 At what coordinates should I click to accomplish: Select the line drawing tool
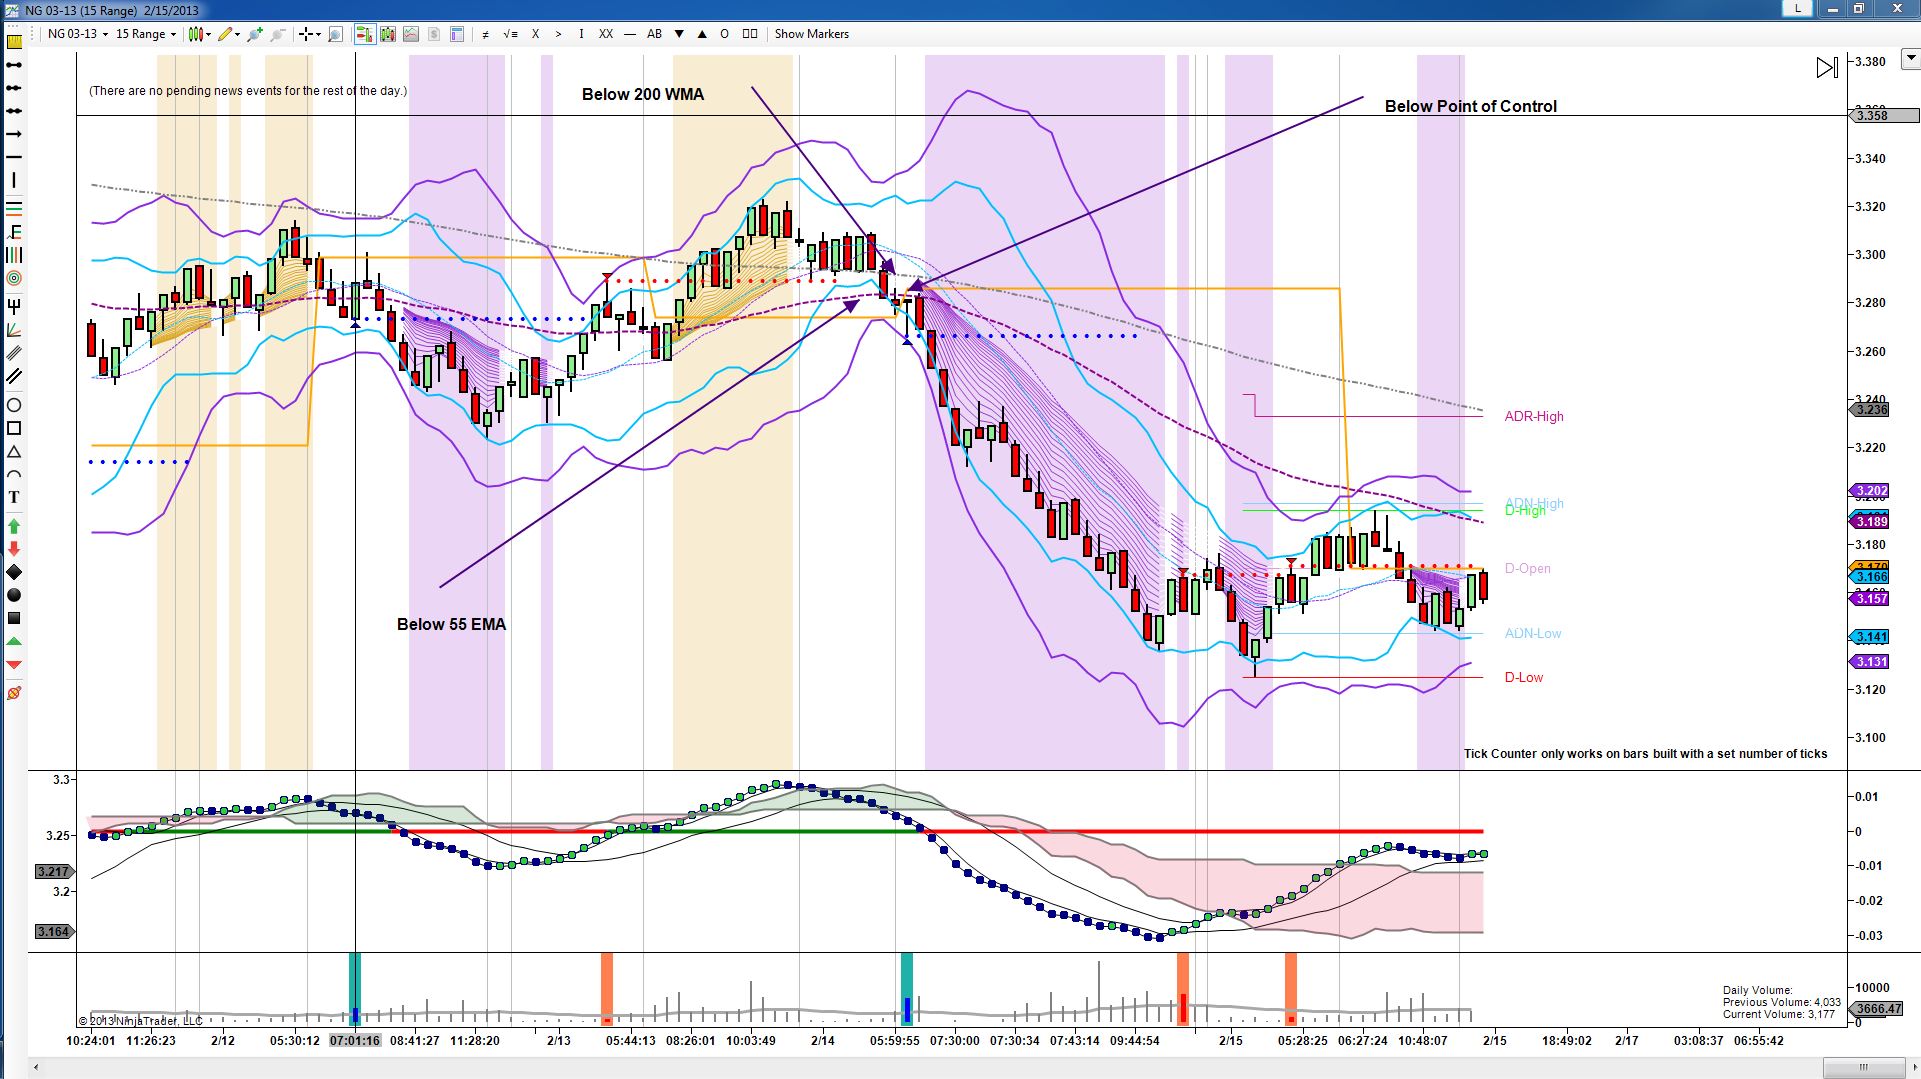click(x=14, y=64)
